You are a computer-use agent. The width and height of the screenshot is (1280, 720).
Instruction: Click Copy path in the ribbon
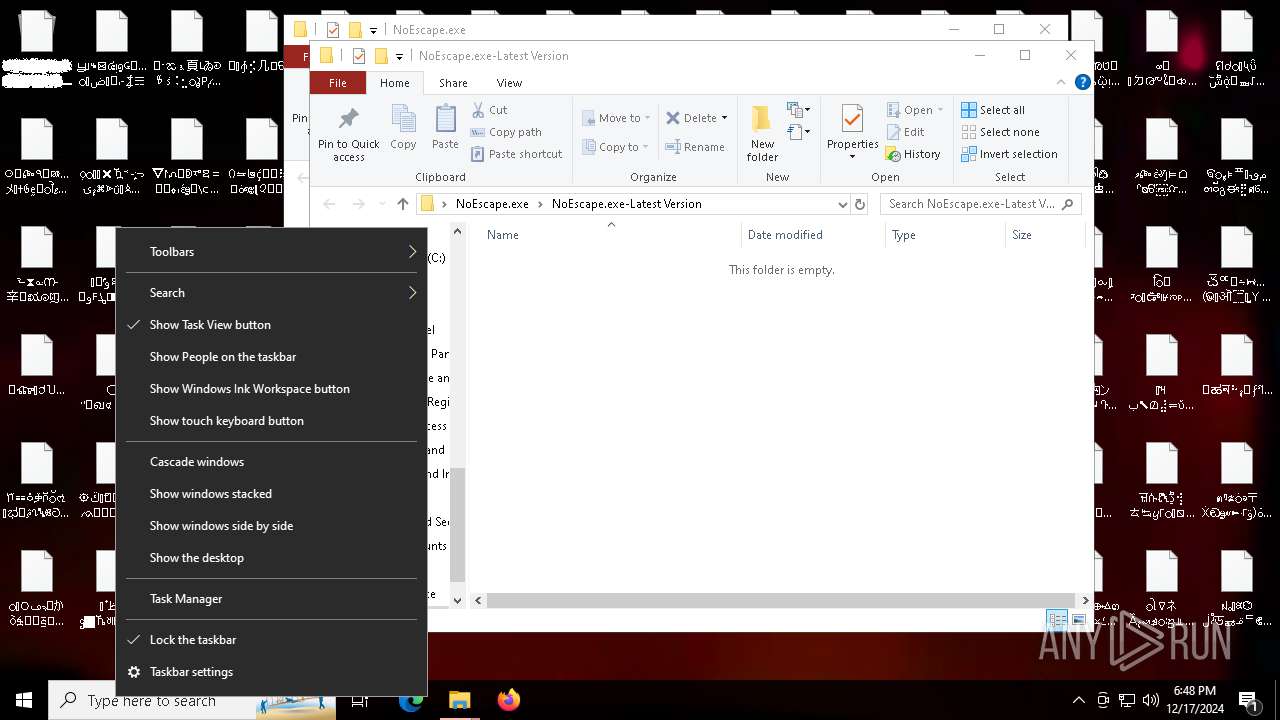(507, 132)
